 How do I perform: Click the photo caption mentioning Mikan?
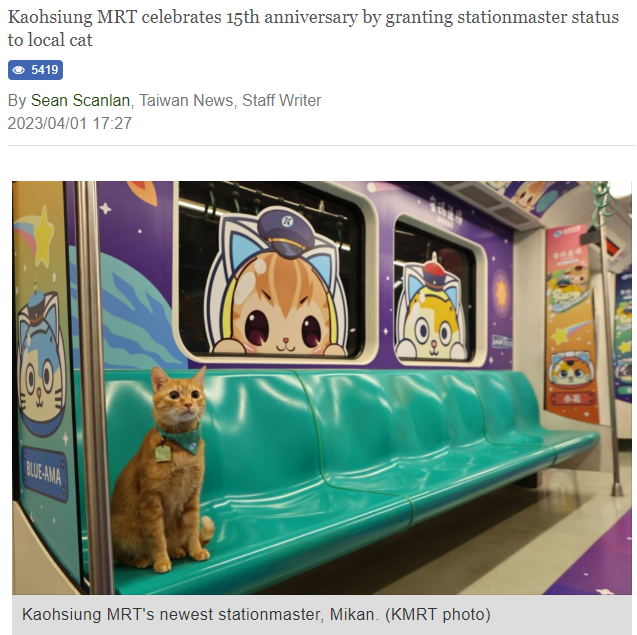click(256, 614)
